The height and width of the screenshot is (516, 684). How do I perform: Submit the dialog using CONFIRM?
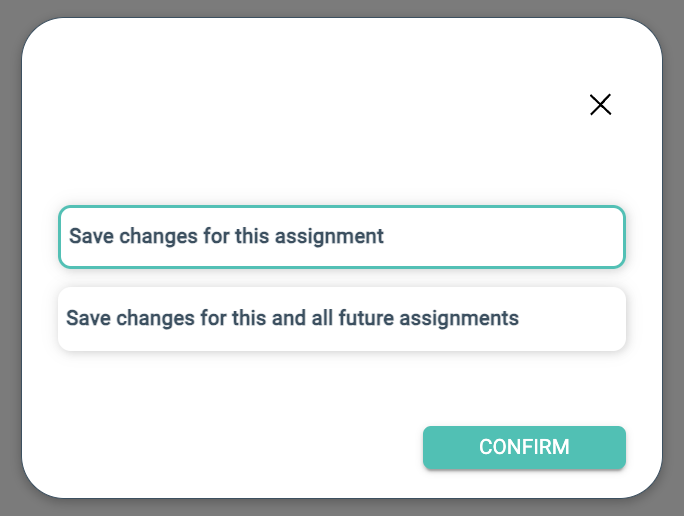pos(524,447)
